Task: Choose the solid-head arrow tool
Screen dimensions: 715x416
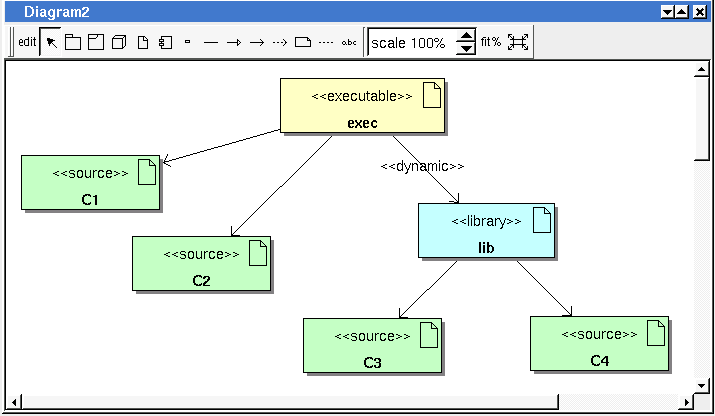Action: 234,42
